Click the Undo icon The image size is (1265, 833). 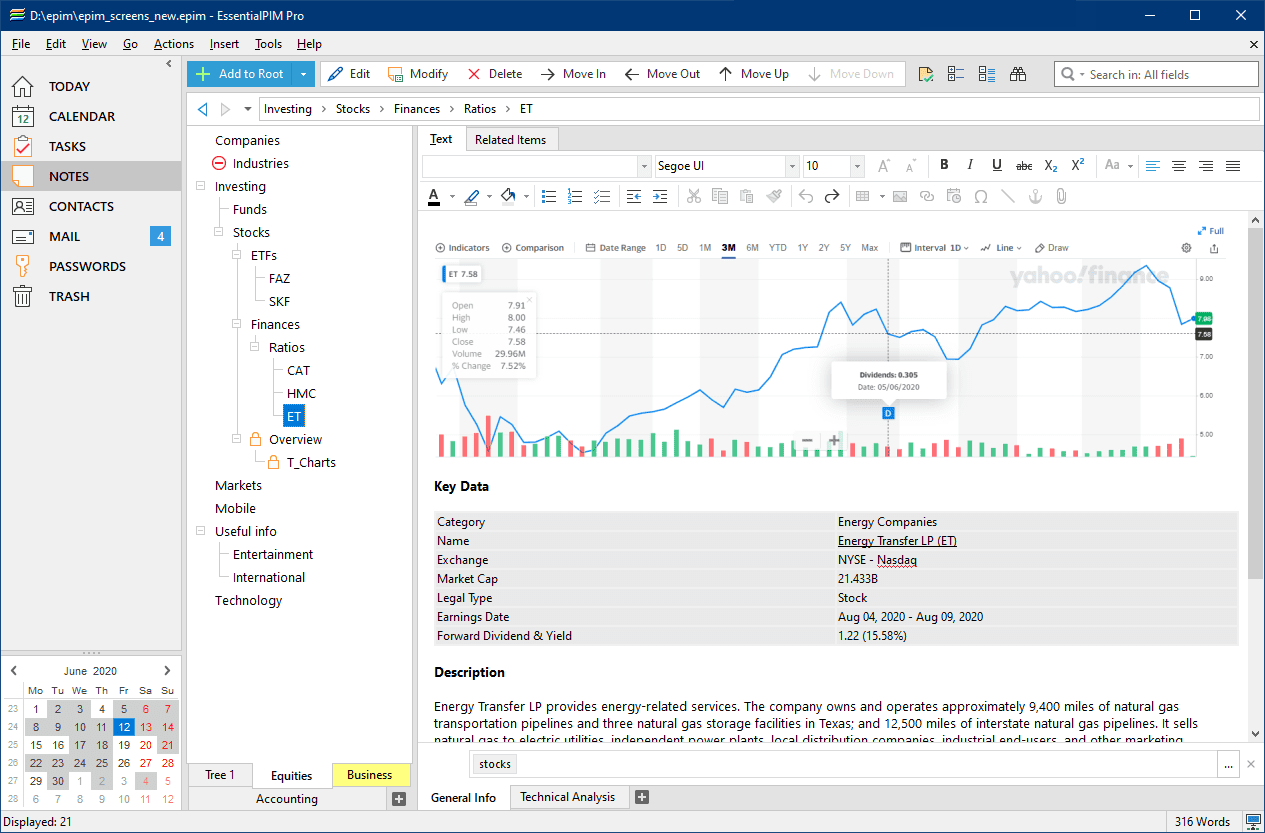click(x=806, y=197)
